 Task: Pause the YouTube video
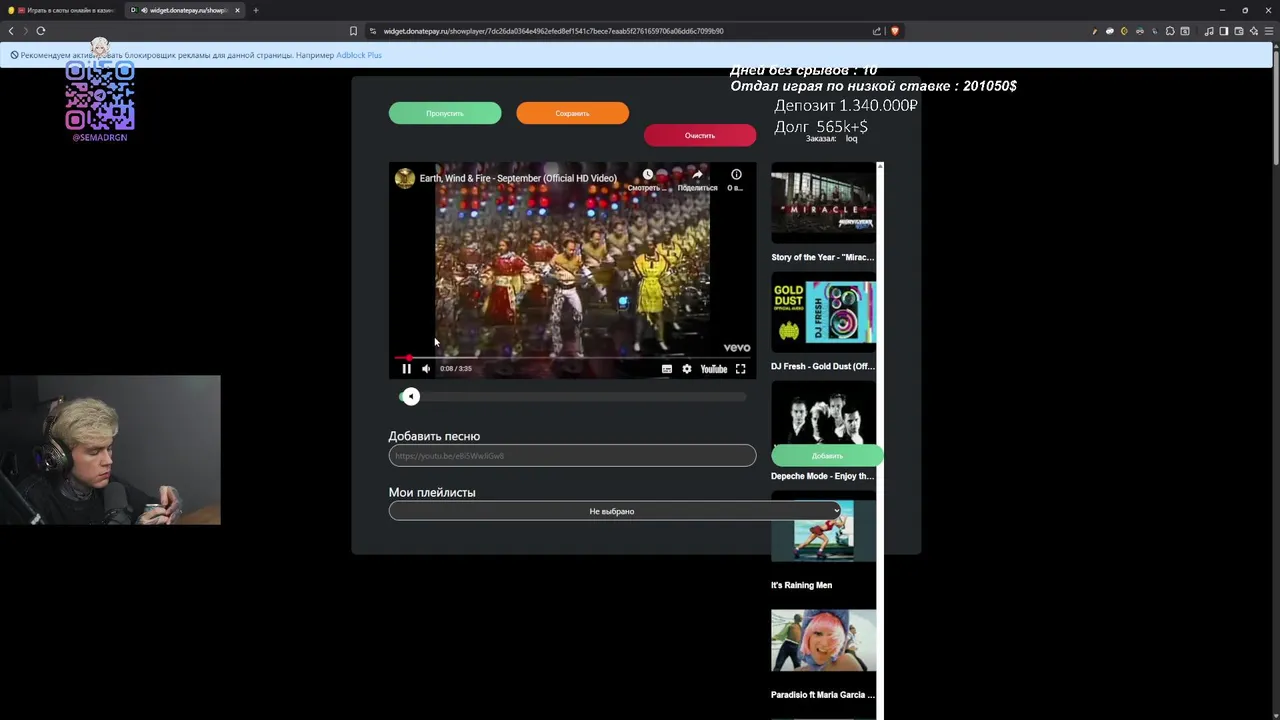406,369
